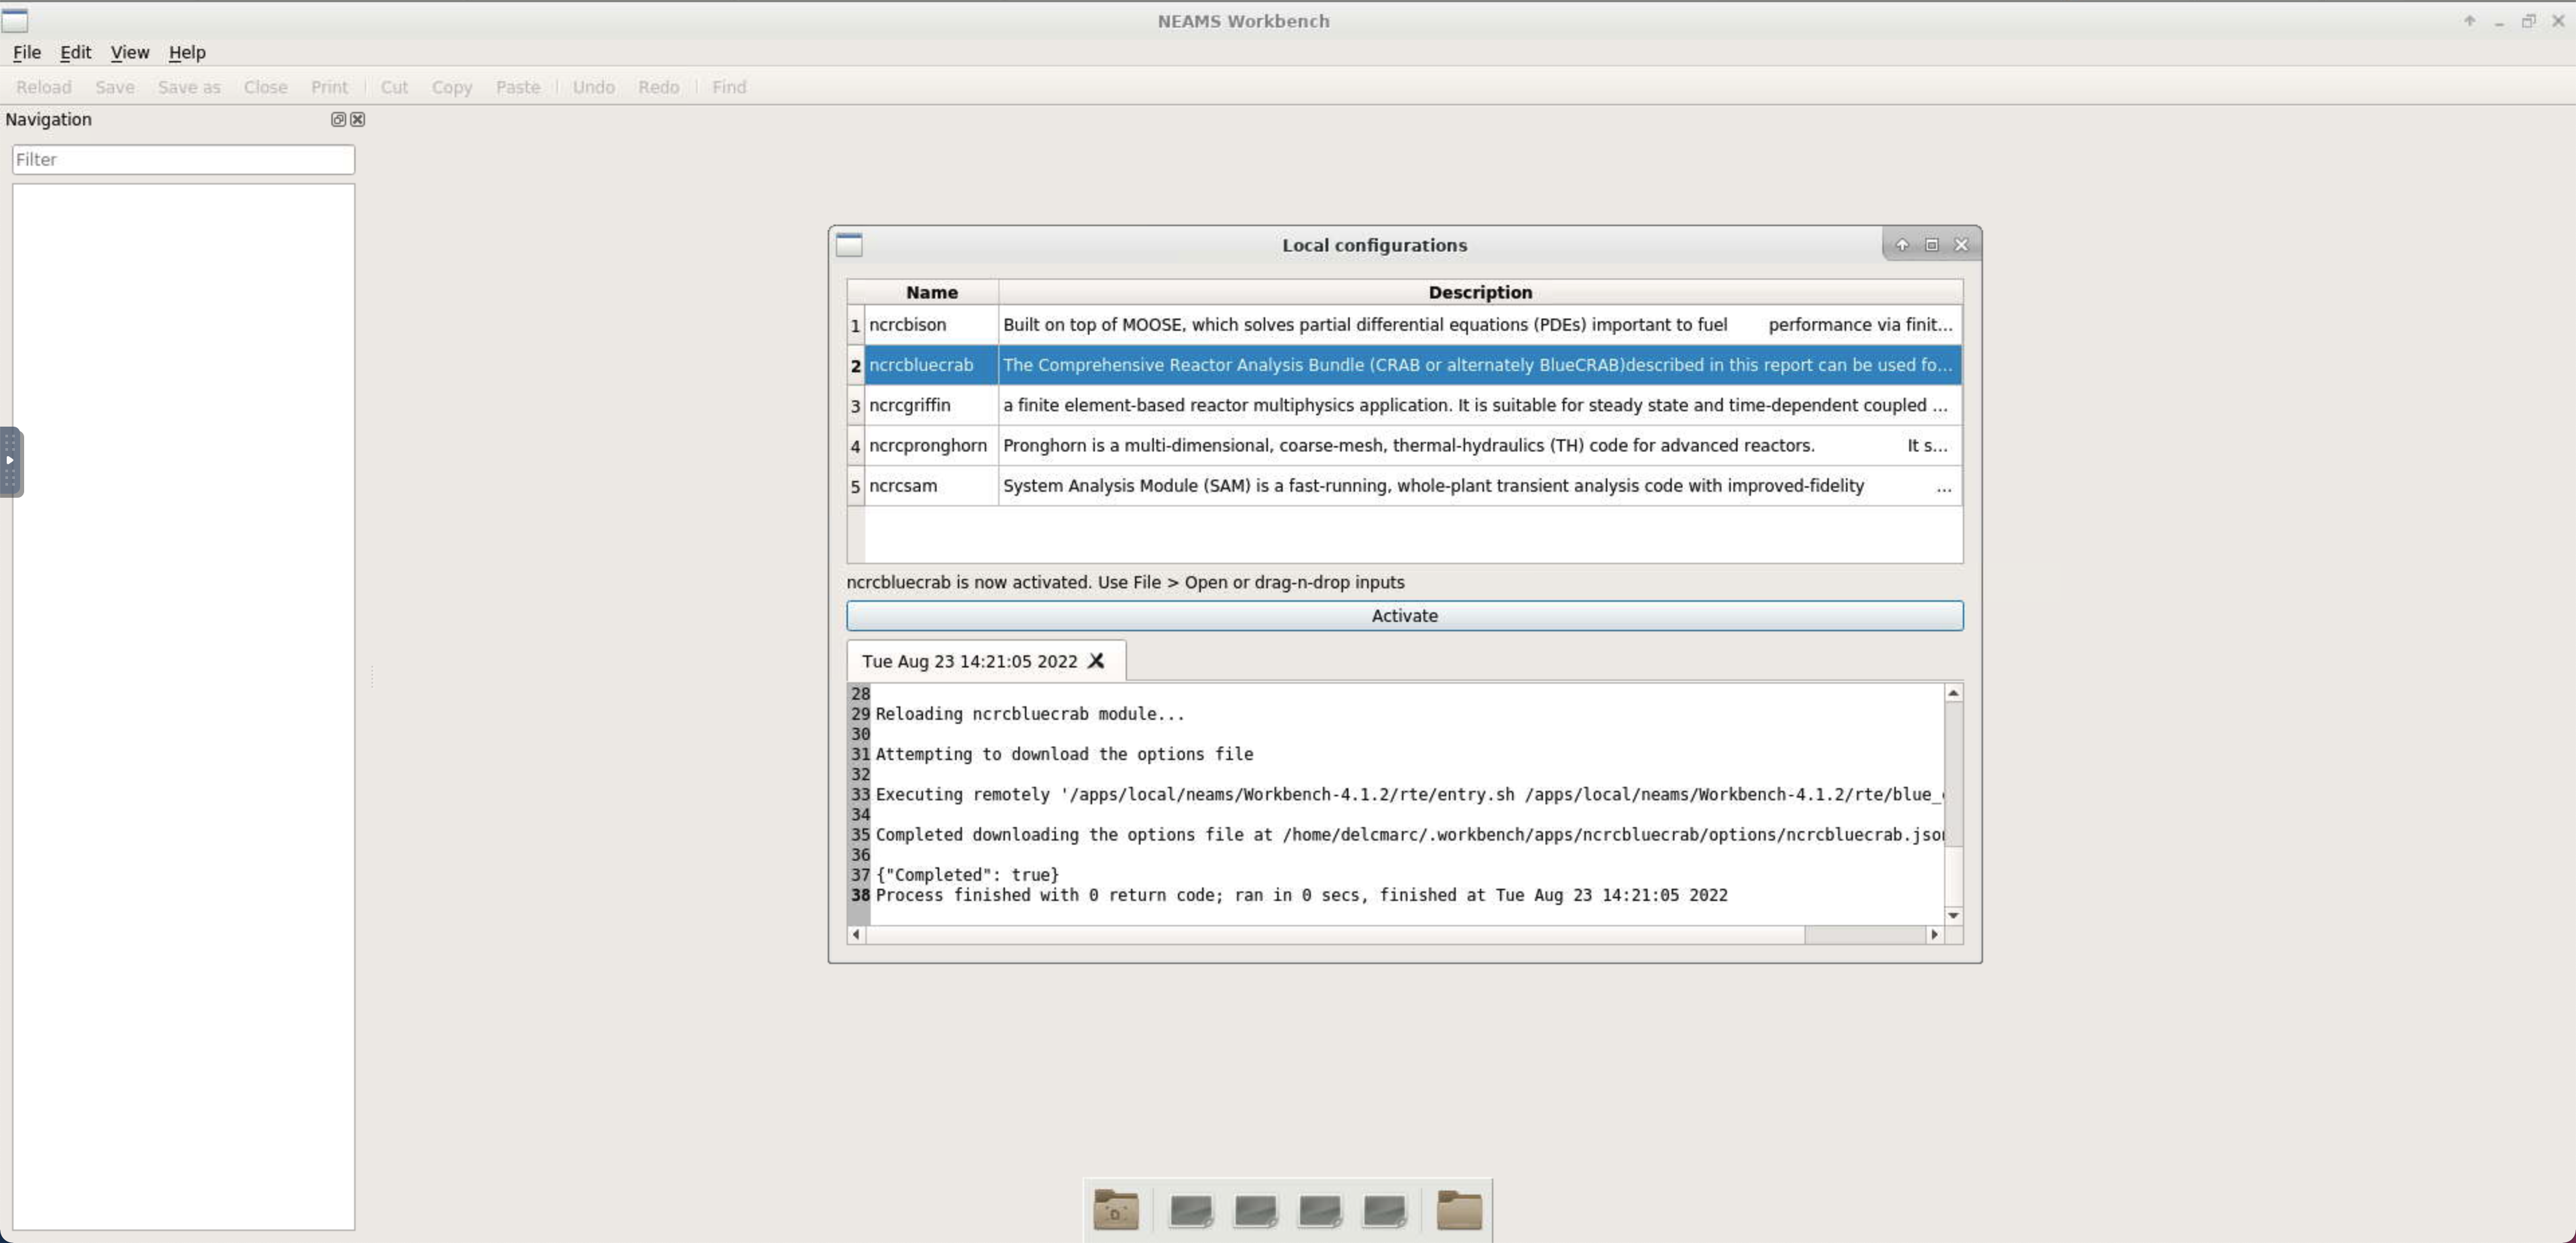Screen dimensions: 2576x1243
Task: Click the Activate button
Action: [1404, 615]
